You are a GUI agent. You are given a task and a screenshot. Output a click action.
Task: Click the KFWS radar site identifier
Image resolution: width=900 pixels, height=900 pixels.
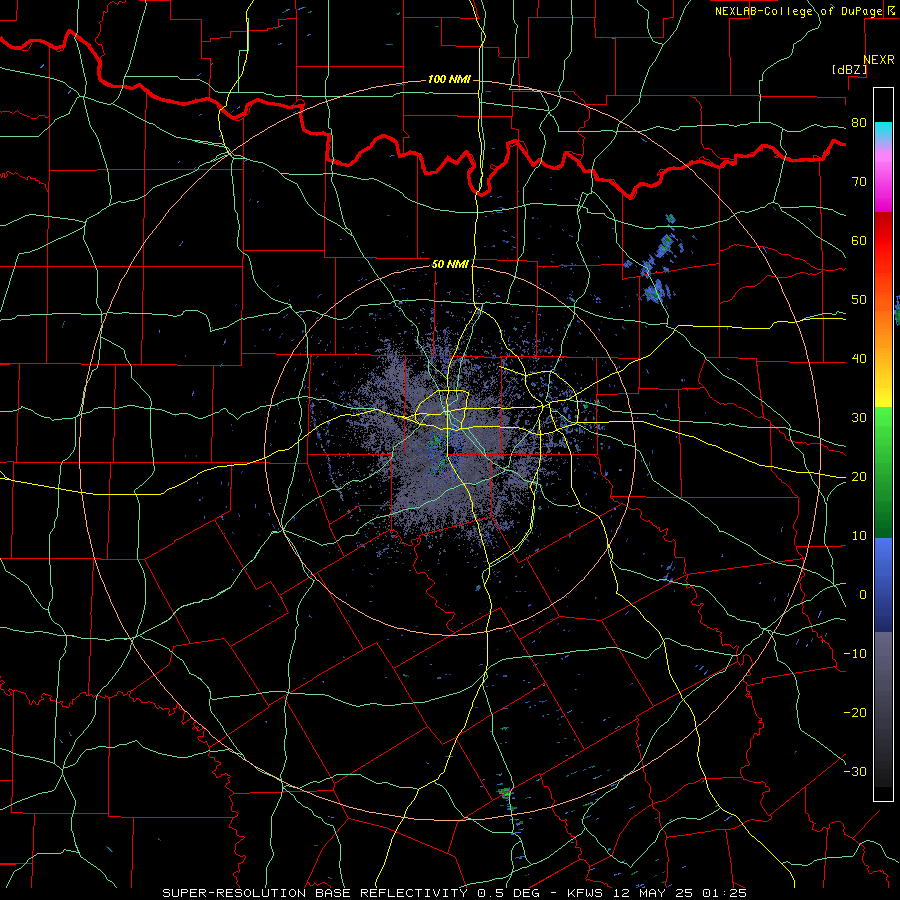(587, 893)
